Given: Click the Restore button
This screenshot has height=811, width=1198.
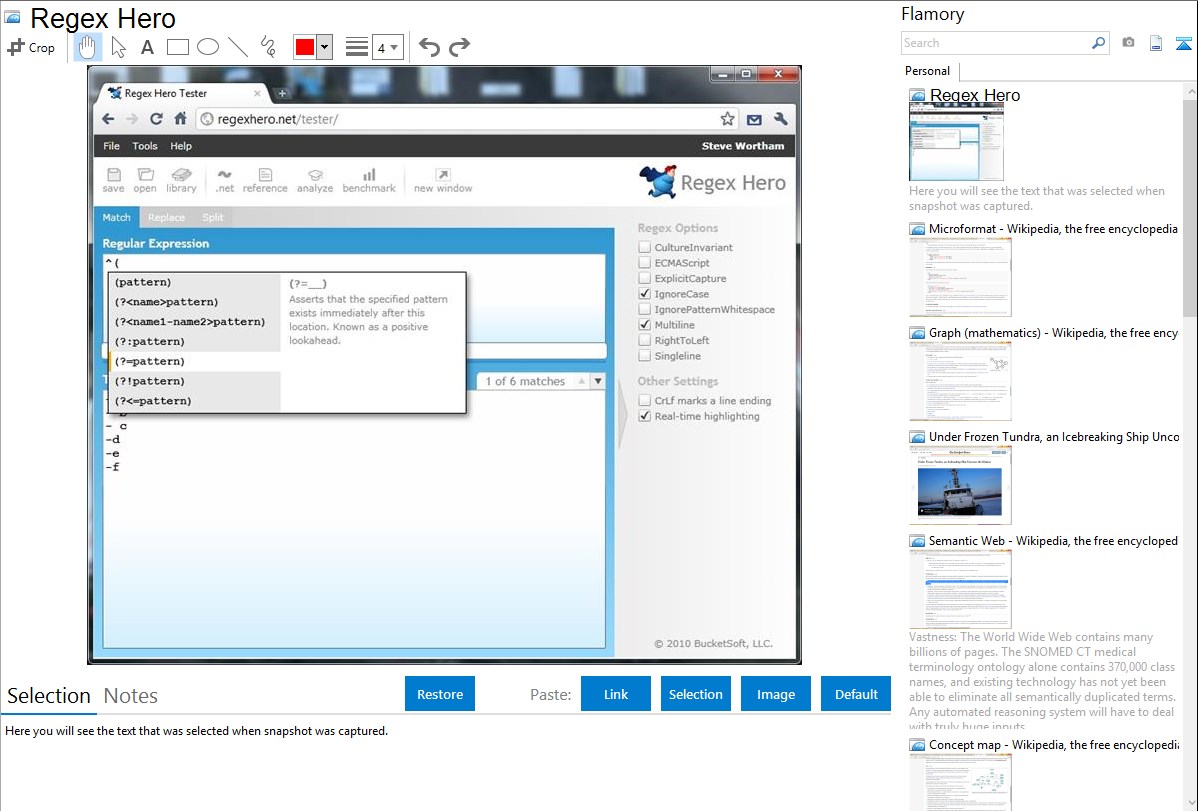Looking at the screenshot, I should 440,694.
